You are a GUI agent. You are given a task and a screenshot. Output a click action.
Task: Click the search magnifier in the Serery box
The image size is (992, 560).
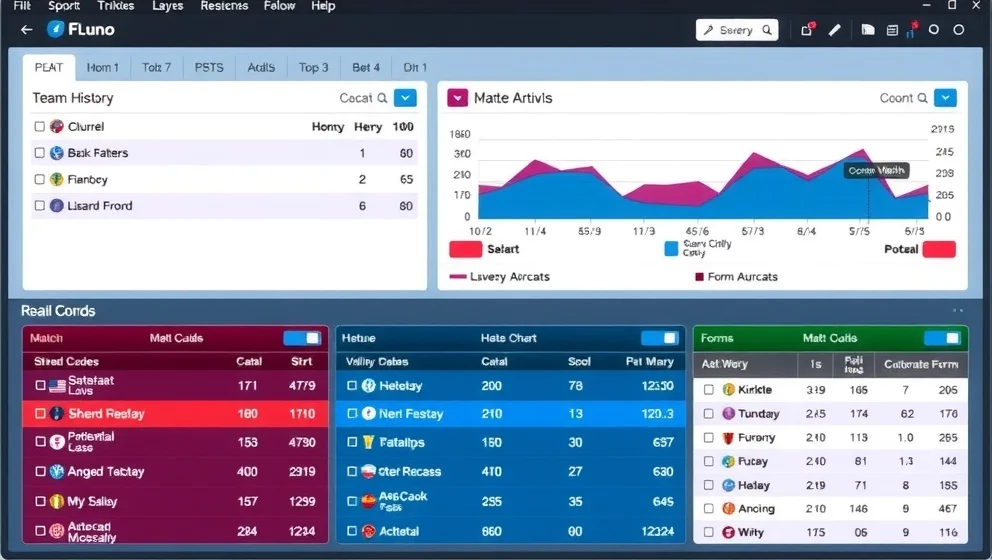tap(768, 30)
